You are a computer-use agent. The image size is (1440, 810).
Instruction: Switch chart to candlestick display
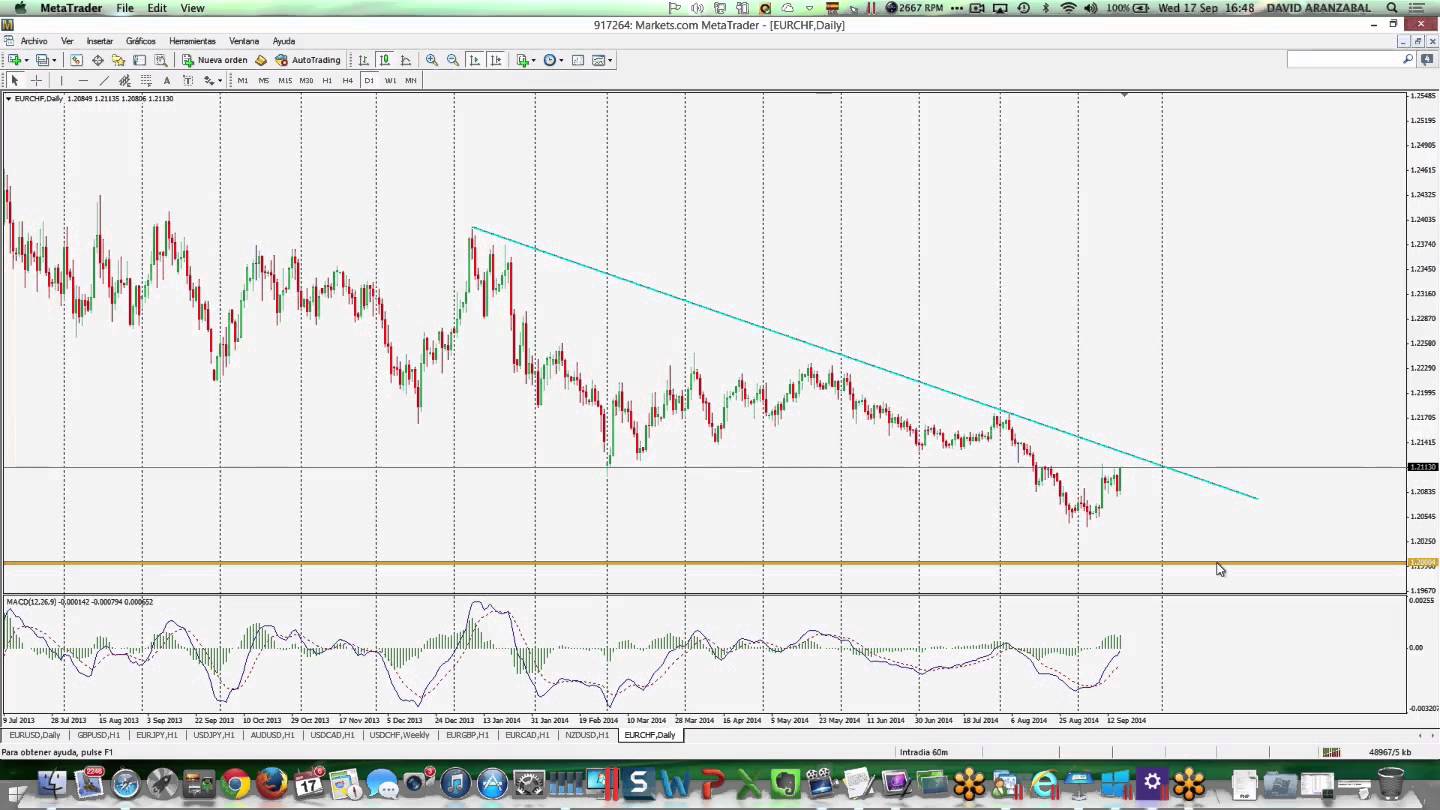[384, 60]
